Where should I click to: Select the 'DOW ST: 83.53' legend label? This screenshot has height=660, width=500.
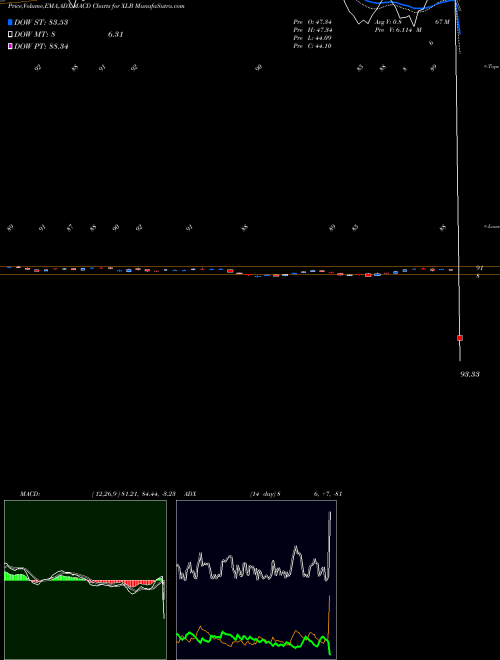point(41,22)
